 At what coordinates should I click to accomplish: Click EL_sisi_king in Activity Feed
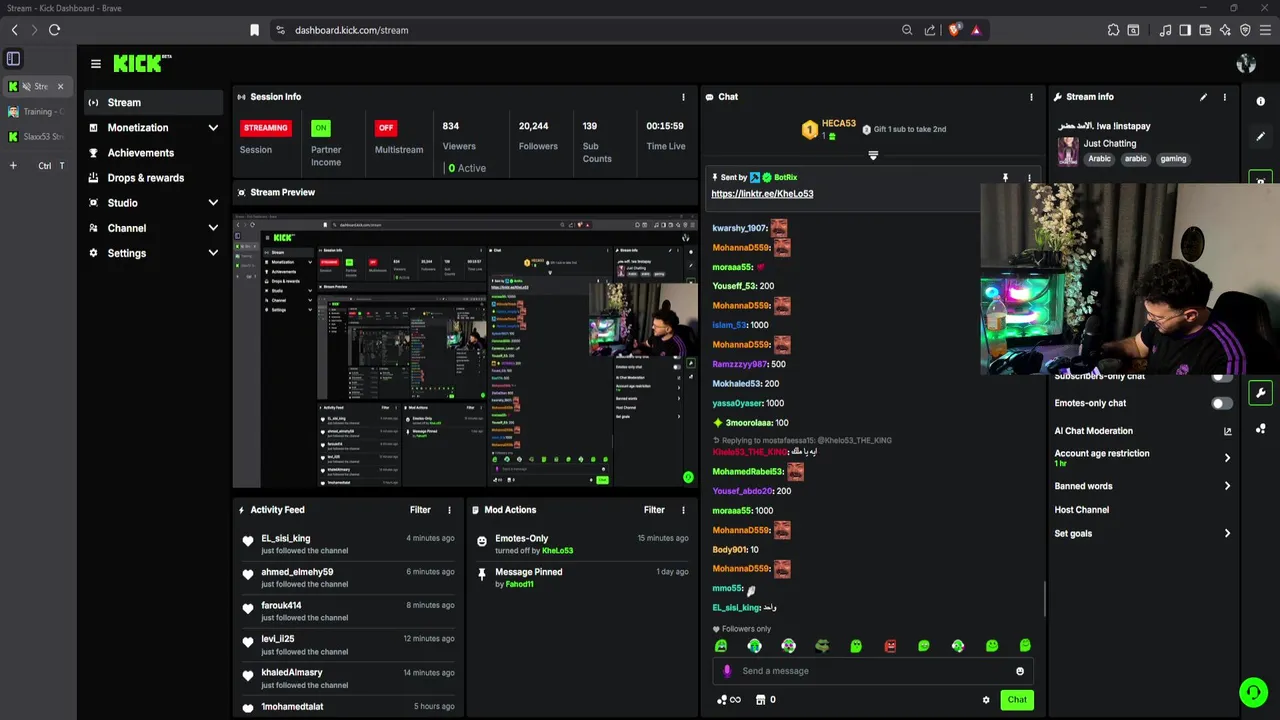286,539
